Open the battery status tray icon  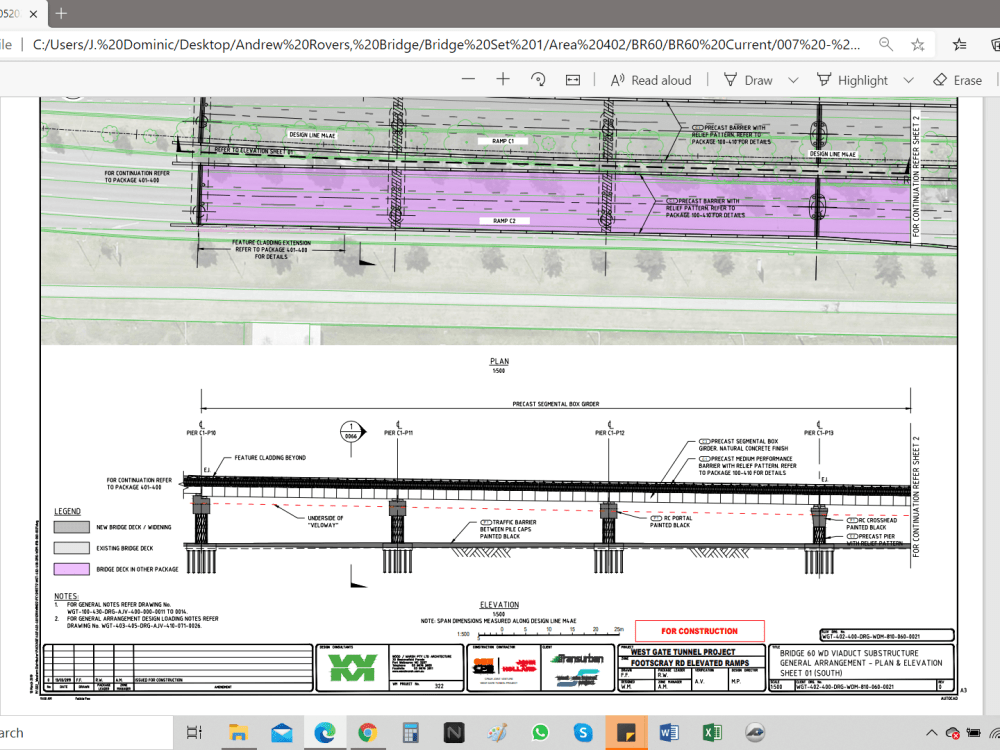coord(974,733)
